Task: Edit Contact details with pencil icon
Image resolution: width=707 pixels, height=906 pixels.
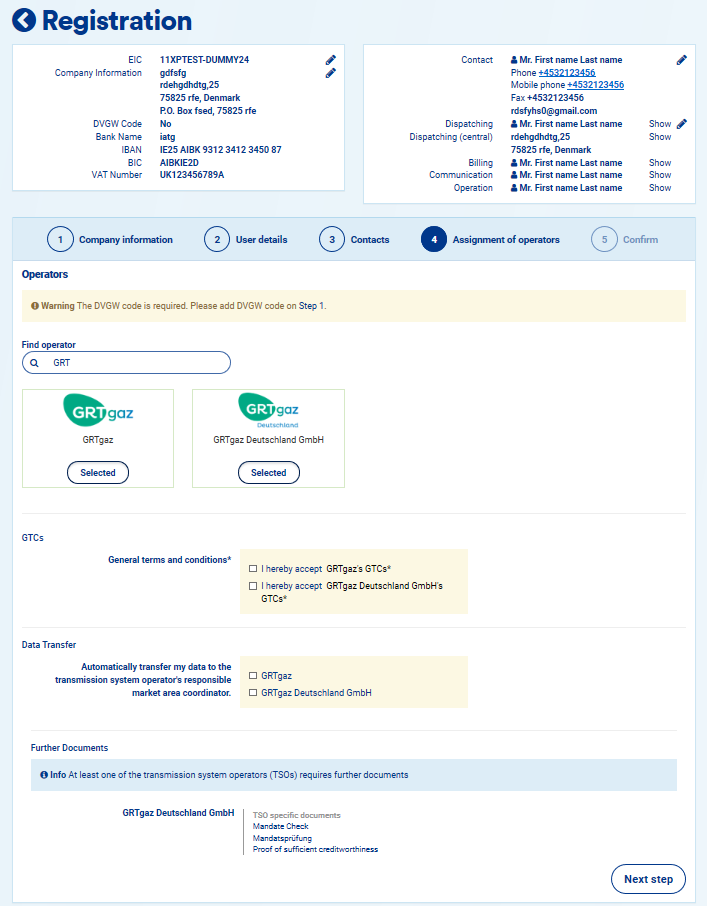Action: pos(682,60)
